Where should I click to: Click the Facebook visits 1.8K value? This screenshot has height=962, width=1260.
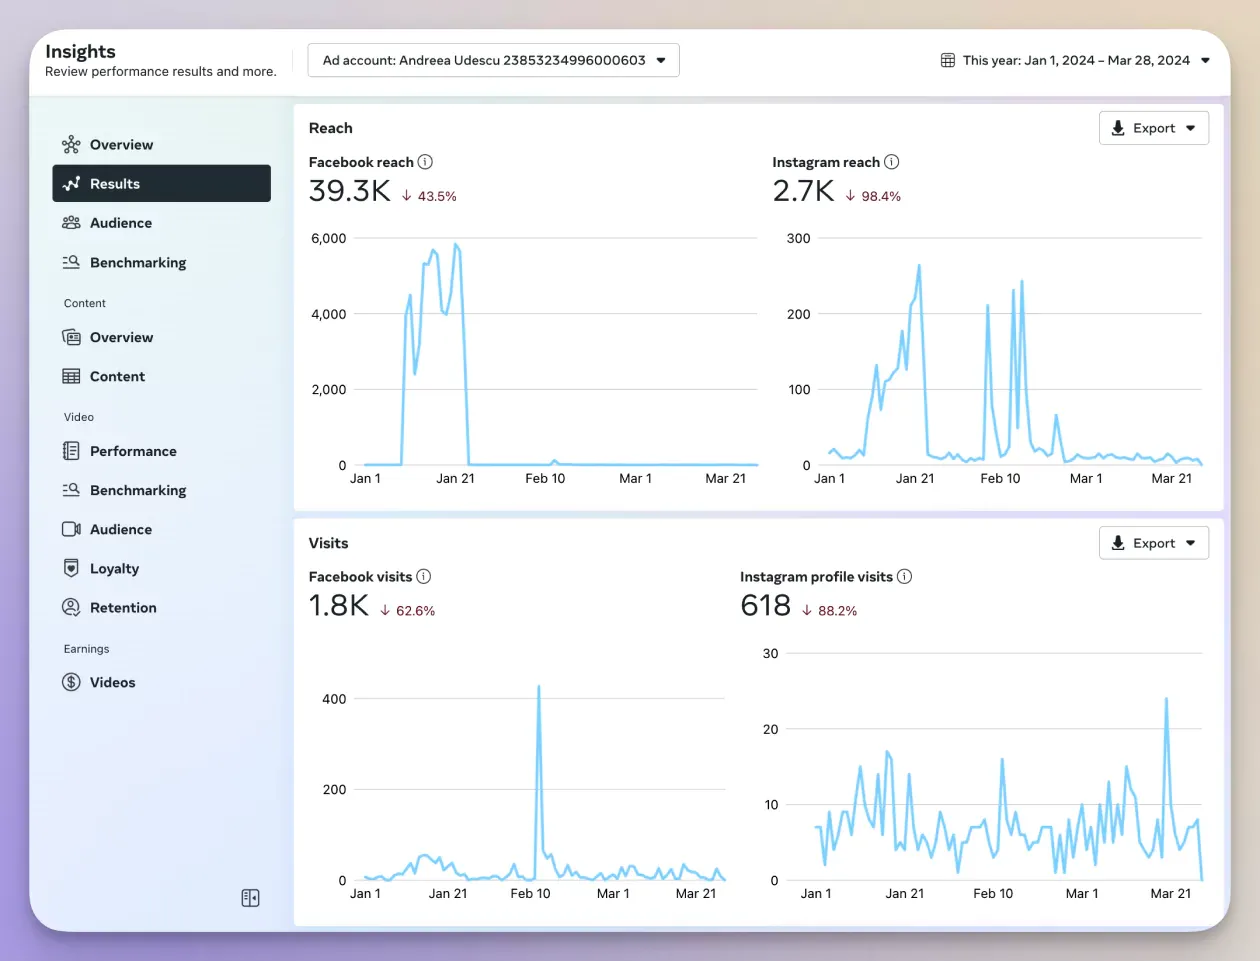(339, 605)
